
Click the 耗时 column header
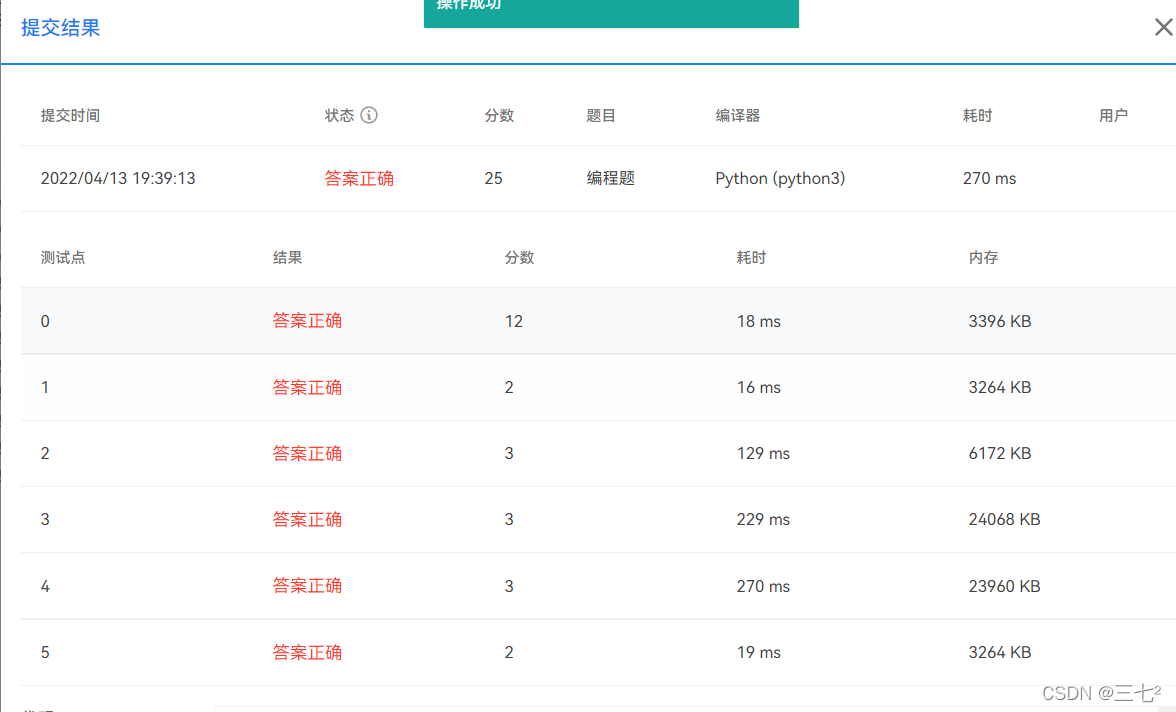click(977, 115)
